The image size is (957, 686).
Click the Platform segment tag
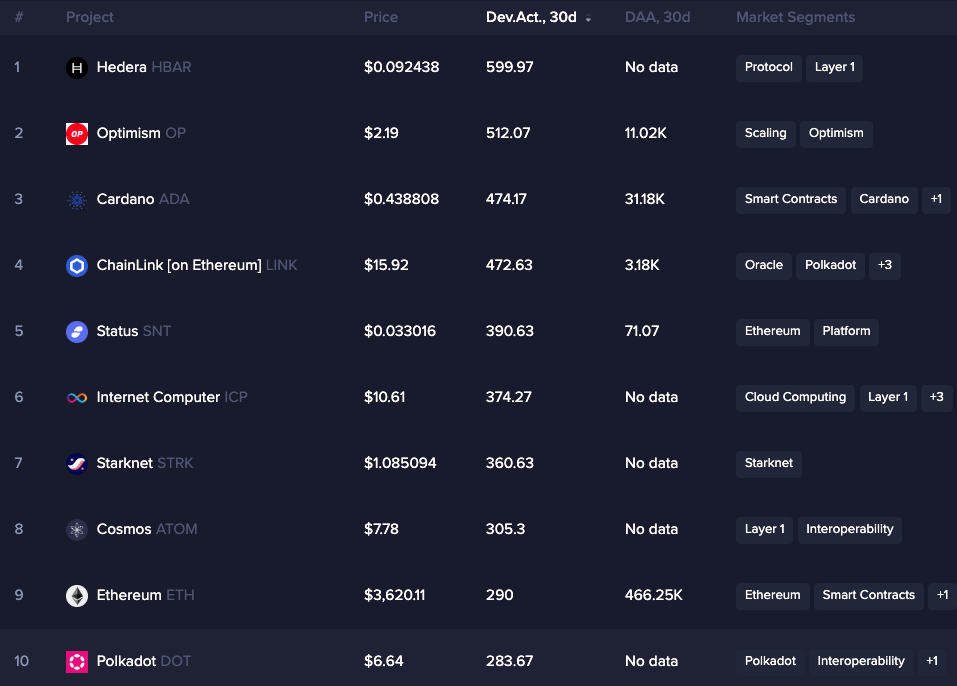click(846, 331)
